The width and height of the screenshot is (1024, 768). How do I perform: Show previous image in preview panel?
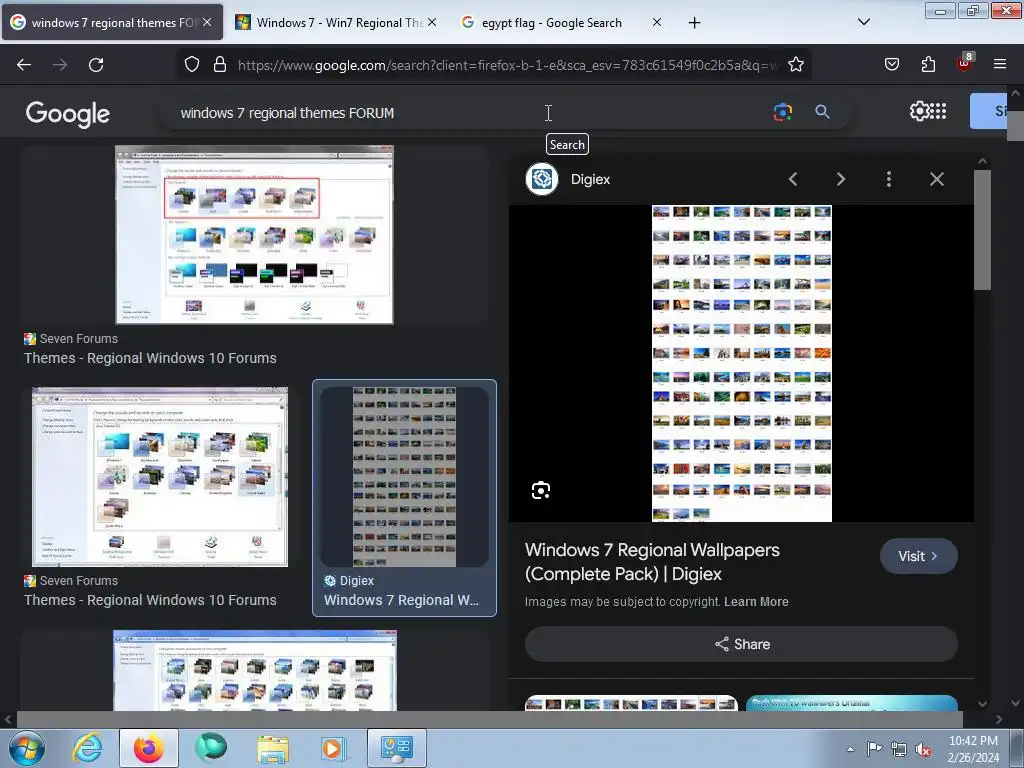793,179
